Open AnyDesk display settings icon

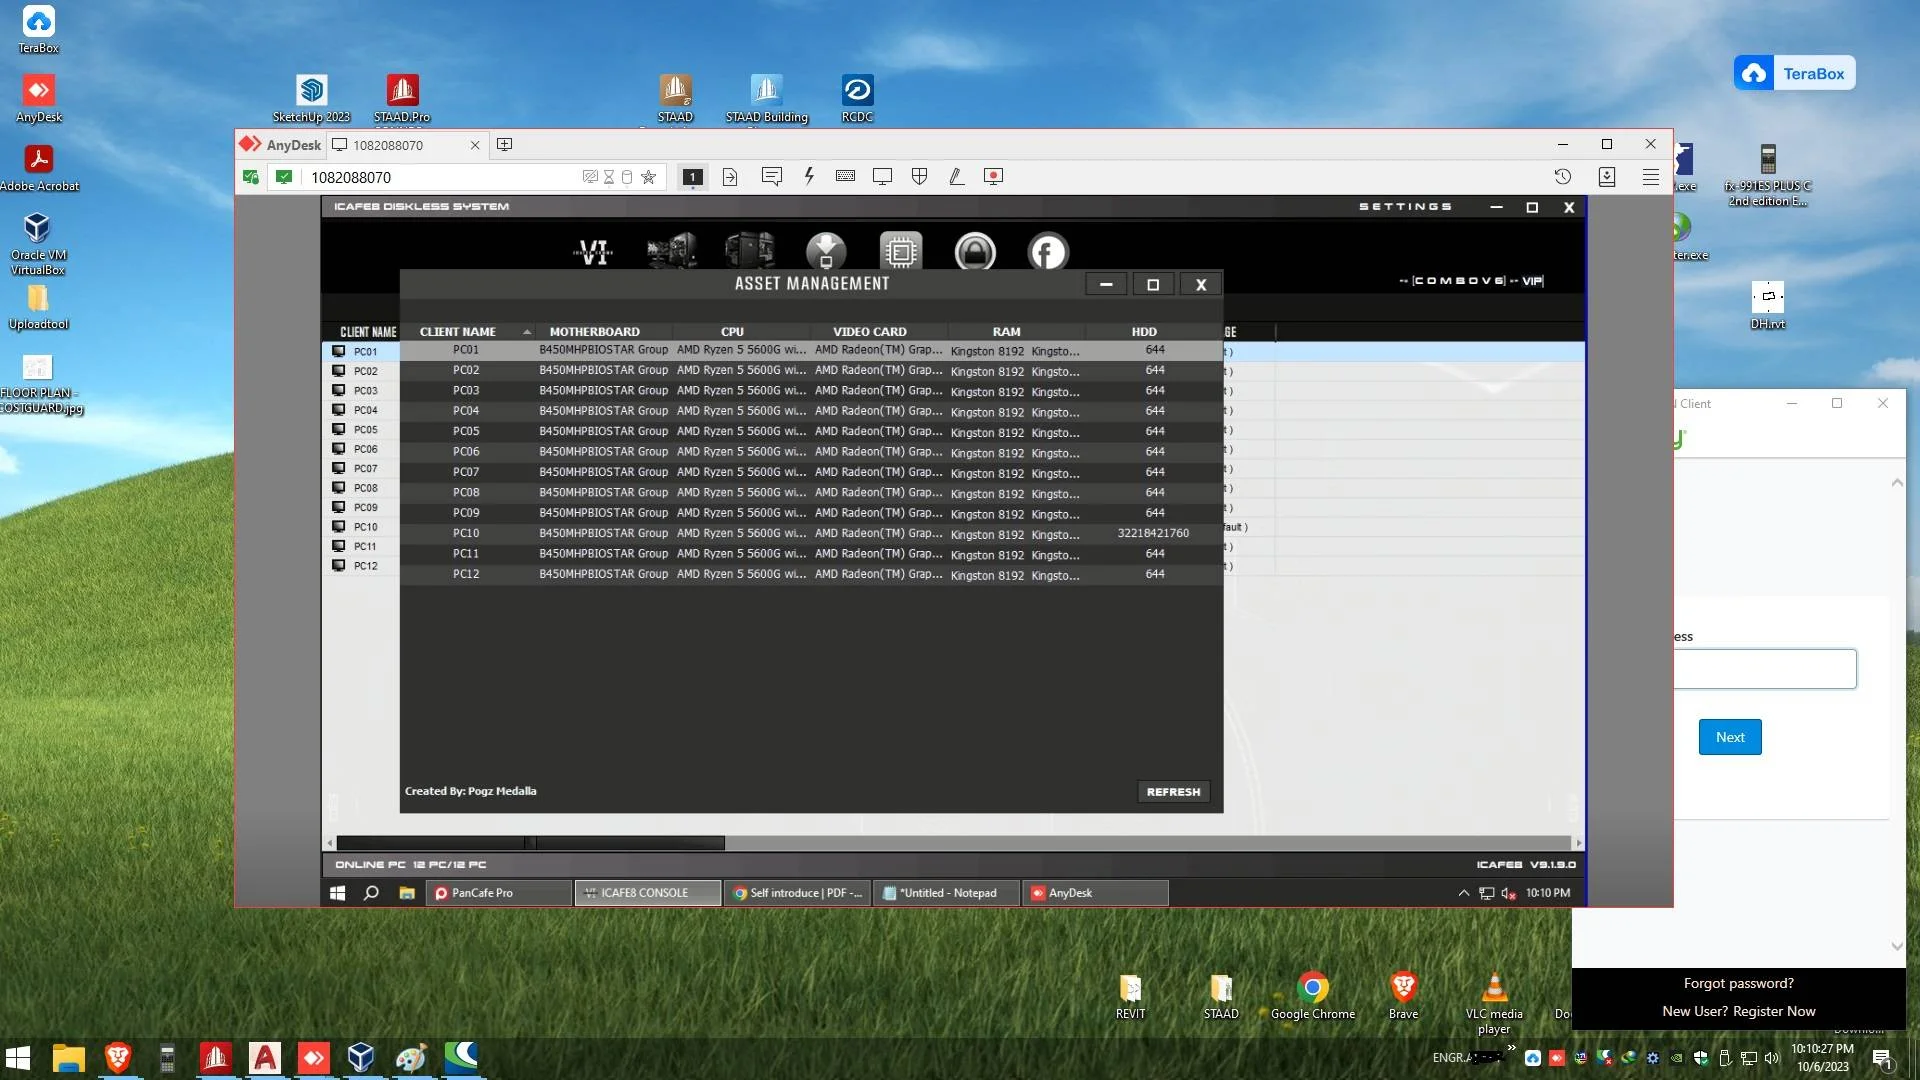point(882,176)
